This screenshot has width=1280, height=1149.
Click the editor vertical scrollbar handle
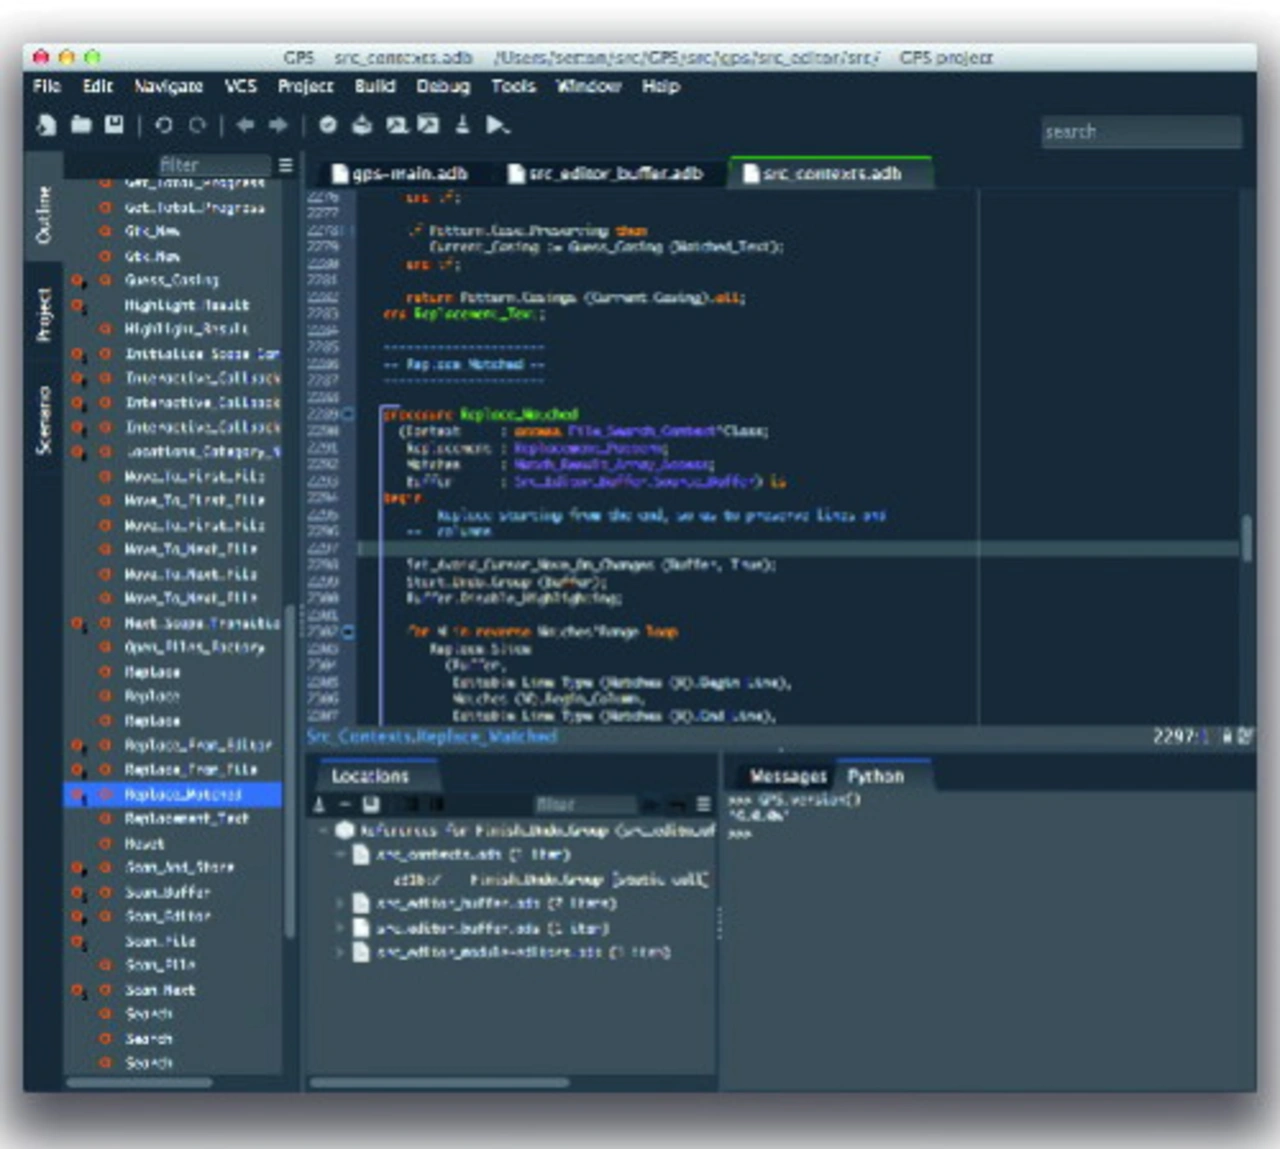click(1246, 538)
